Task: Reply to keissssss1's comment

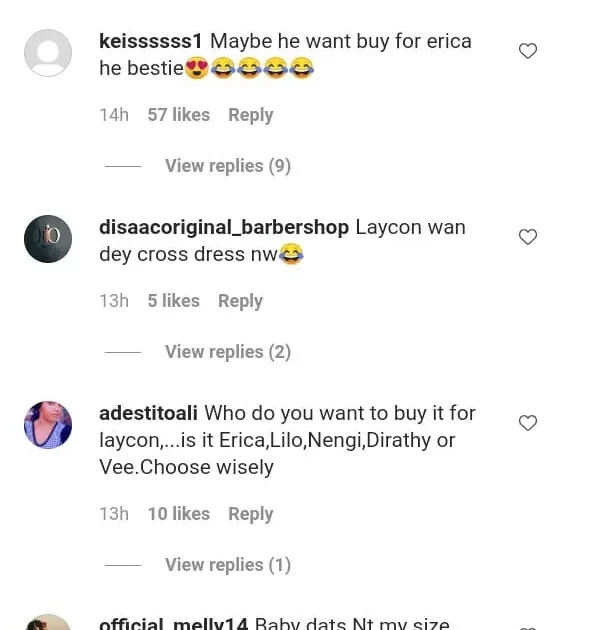Action: pyautogui.click(x=250, y=115)
